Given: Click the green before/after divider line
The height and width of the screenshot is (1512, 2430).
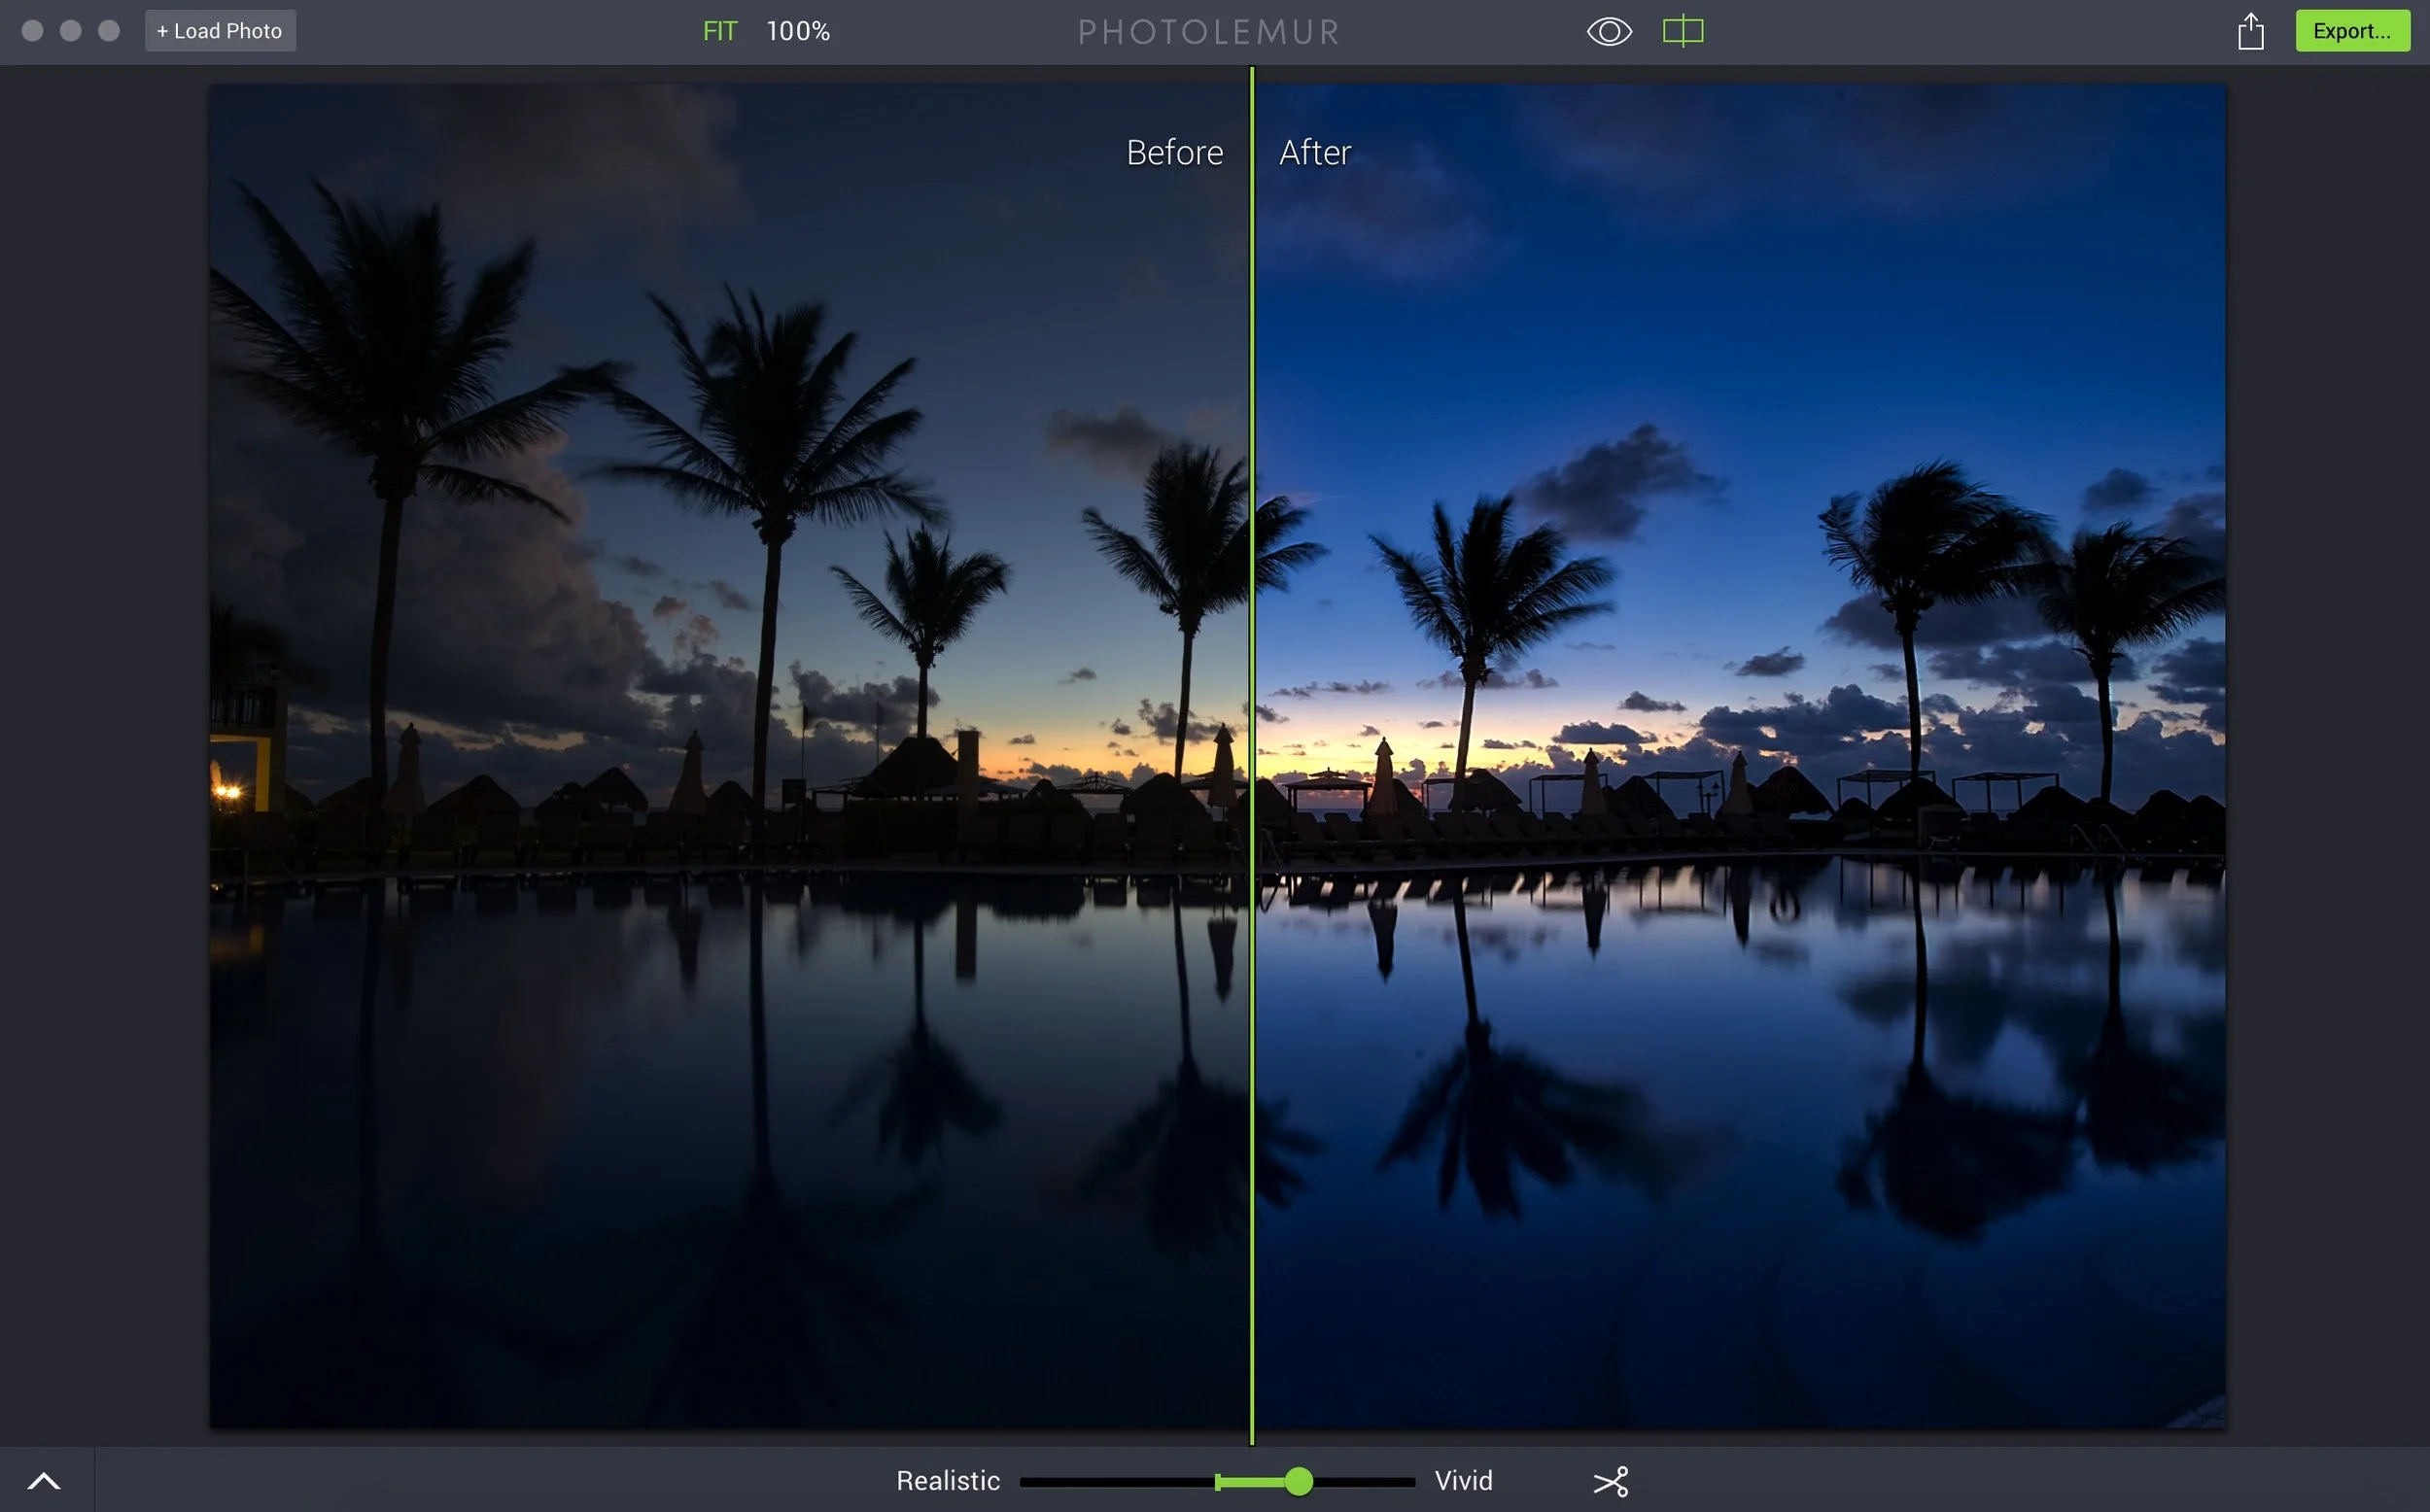Looking at the screenshot, I should pos(1251,700).
